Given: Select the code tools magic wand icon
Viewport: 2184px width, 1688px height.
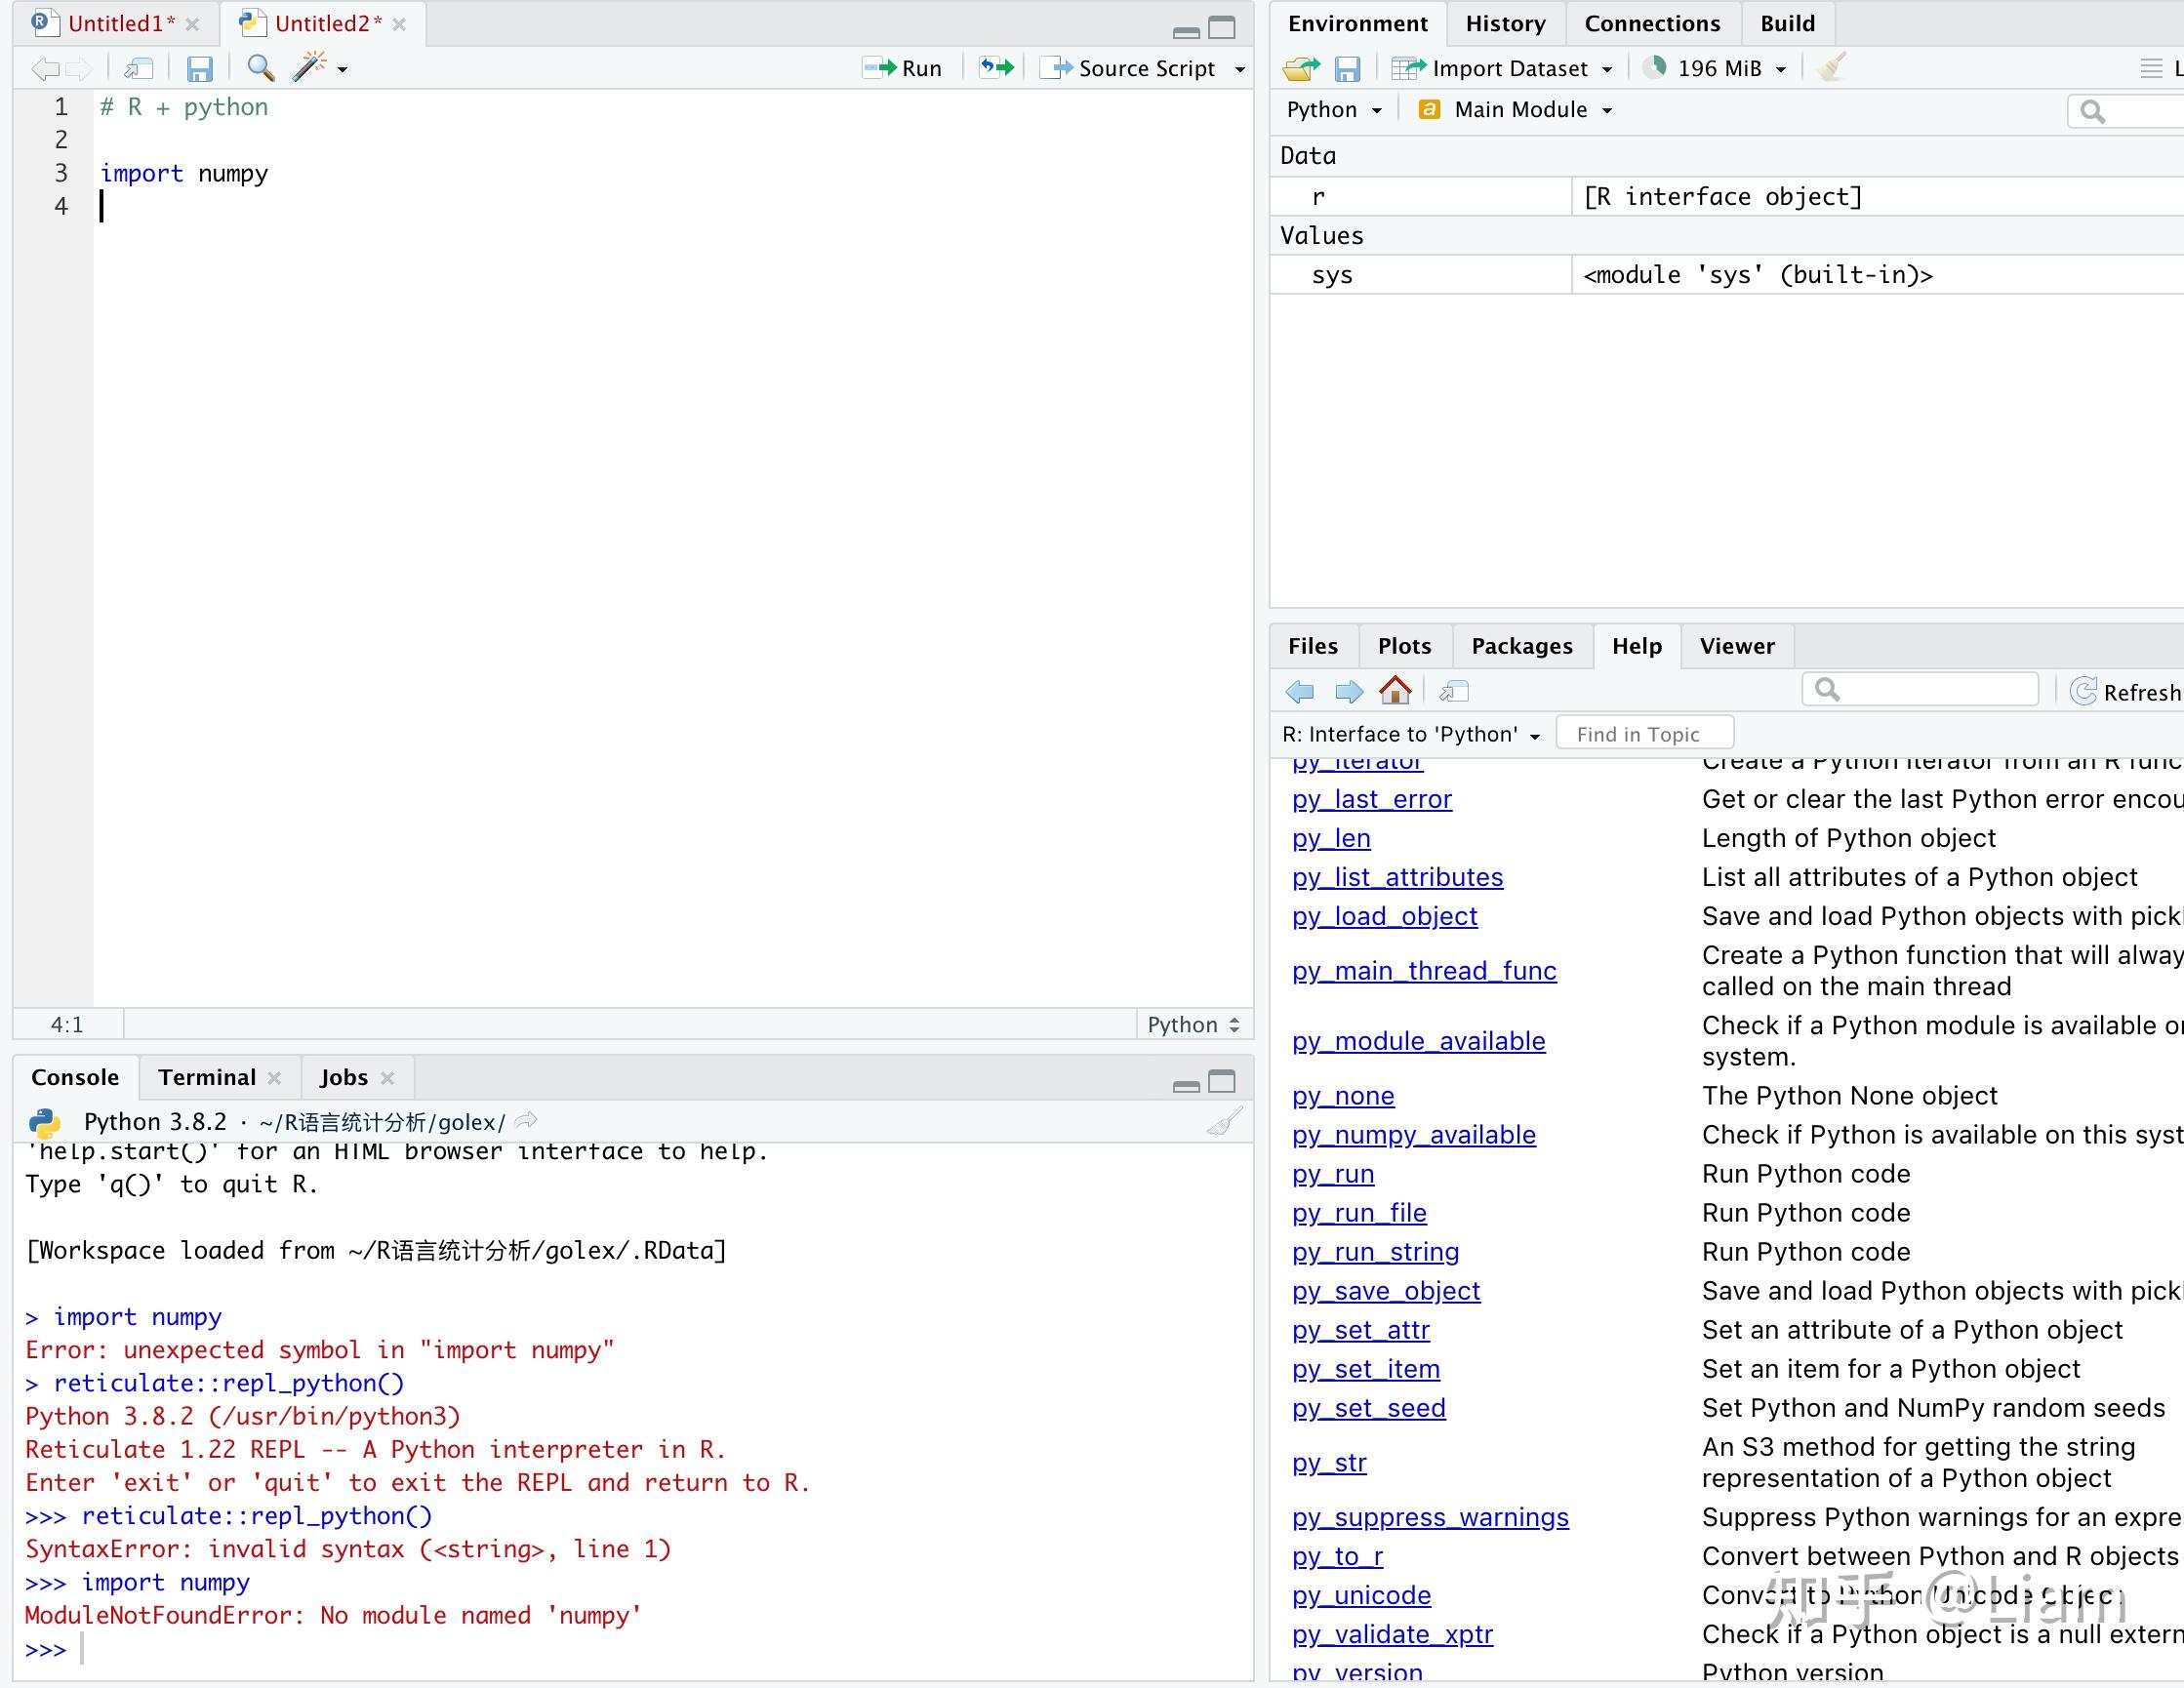Looking at the screenshot, I should (x=310, y=66).
